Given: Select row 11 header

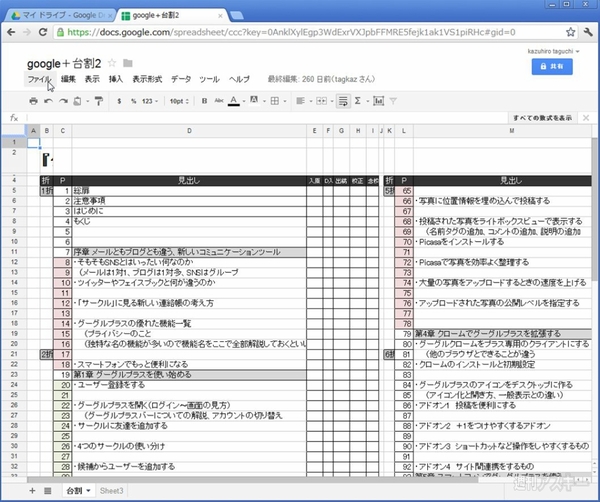Looking at the screenshot, I should coord(14,252).
